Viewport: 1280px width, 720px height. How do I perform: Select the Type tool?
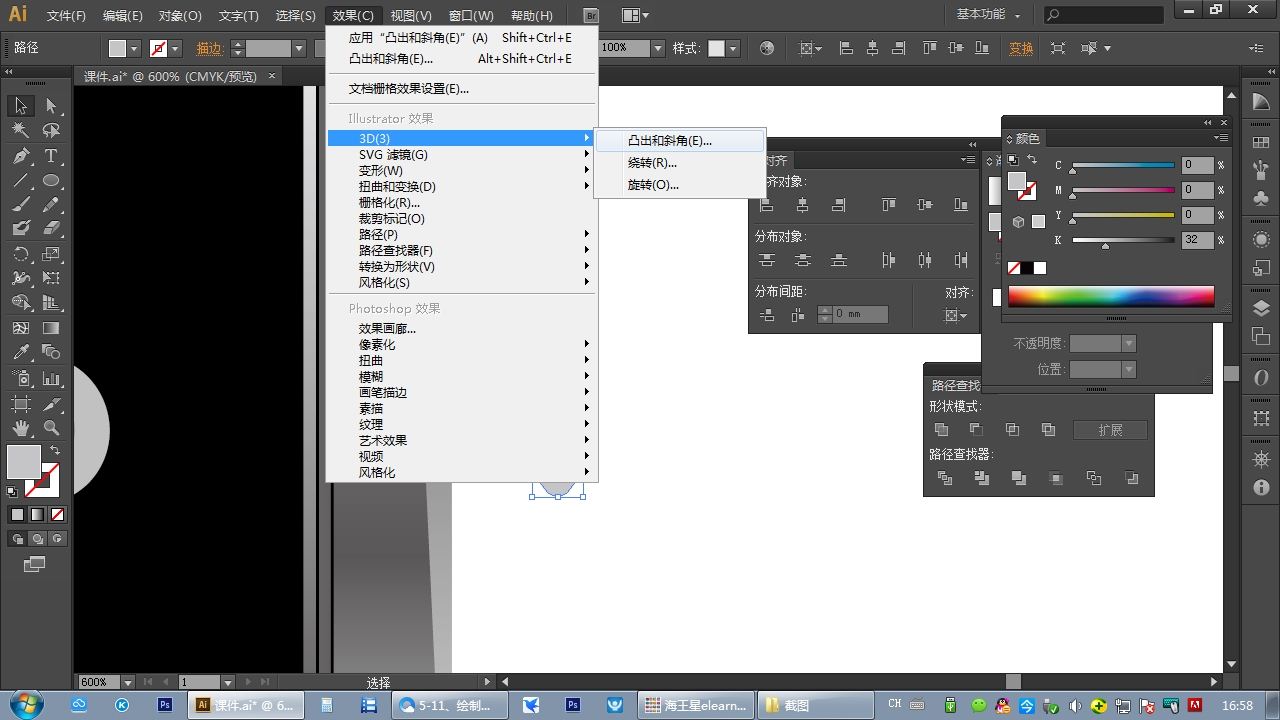tap(51, 156)
